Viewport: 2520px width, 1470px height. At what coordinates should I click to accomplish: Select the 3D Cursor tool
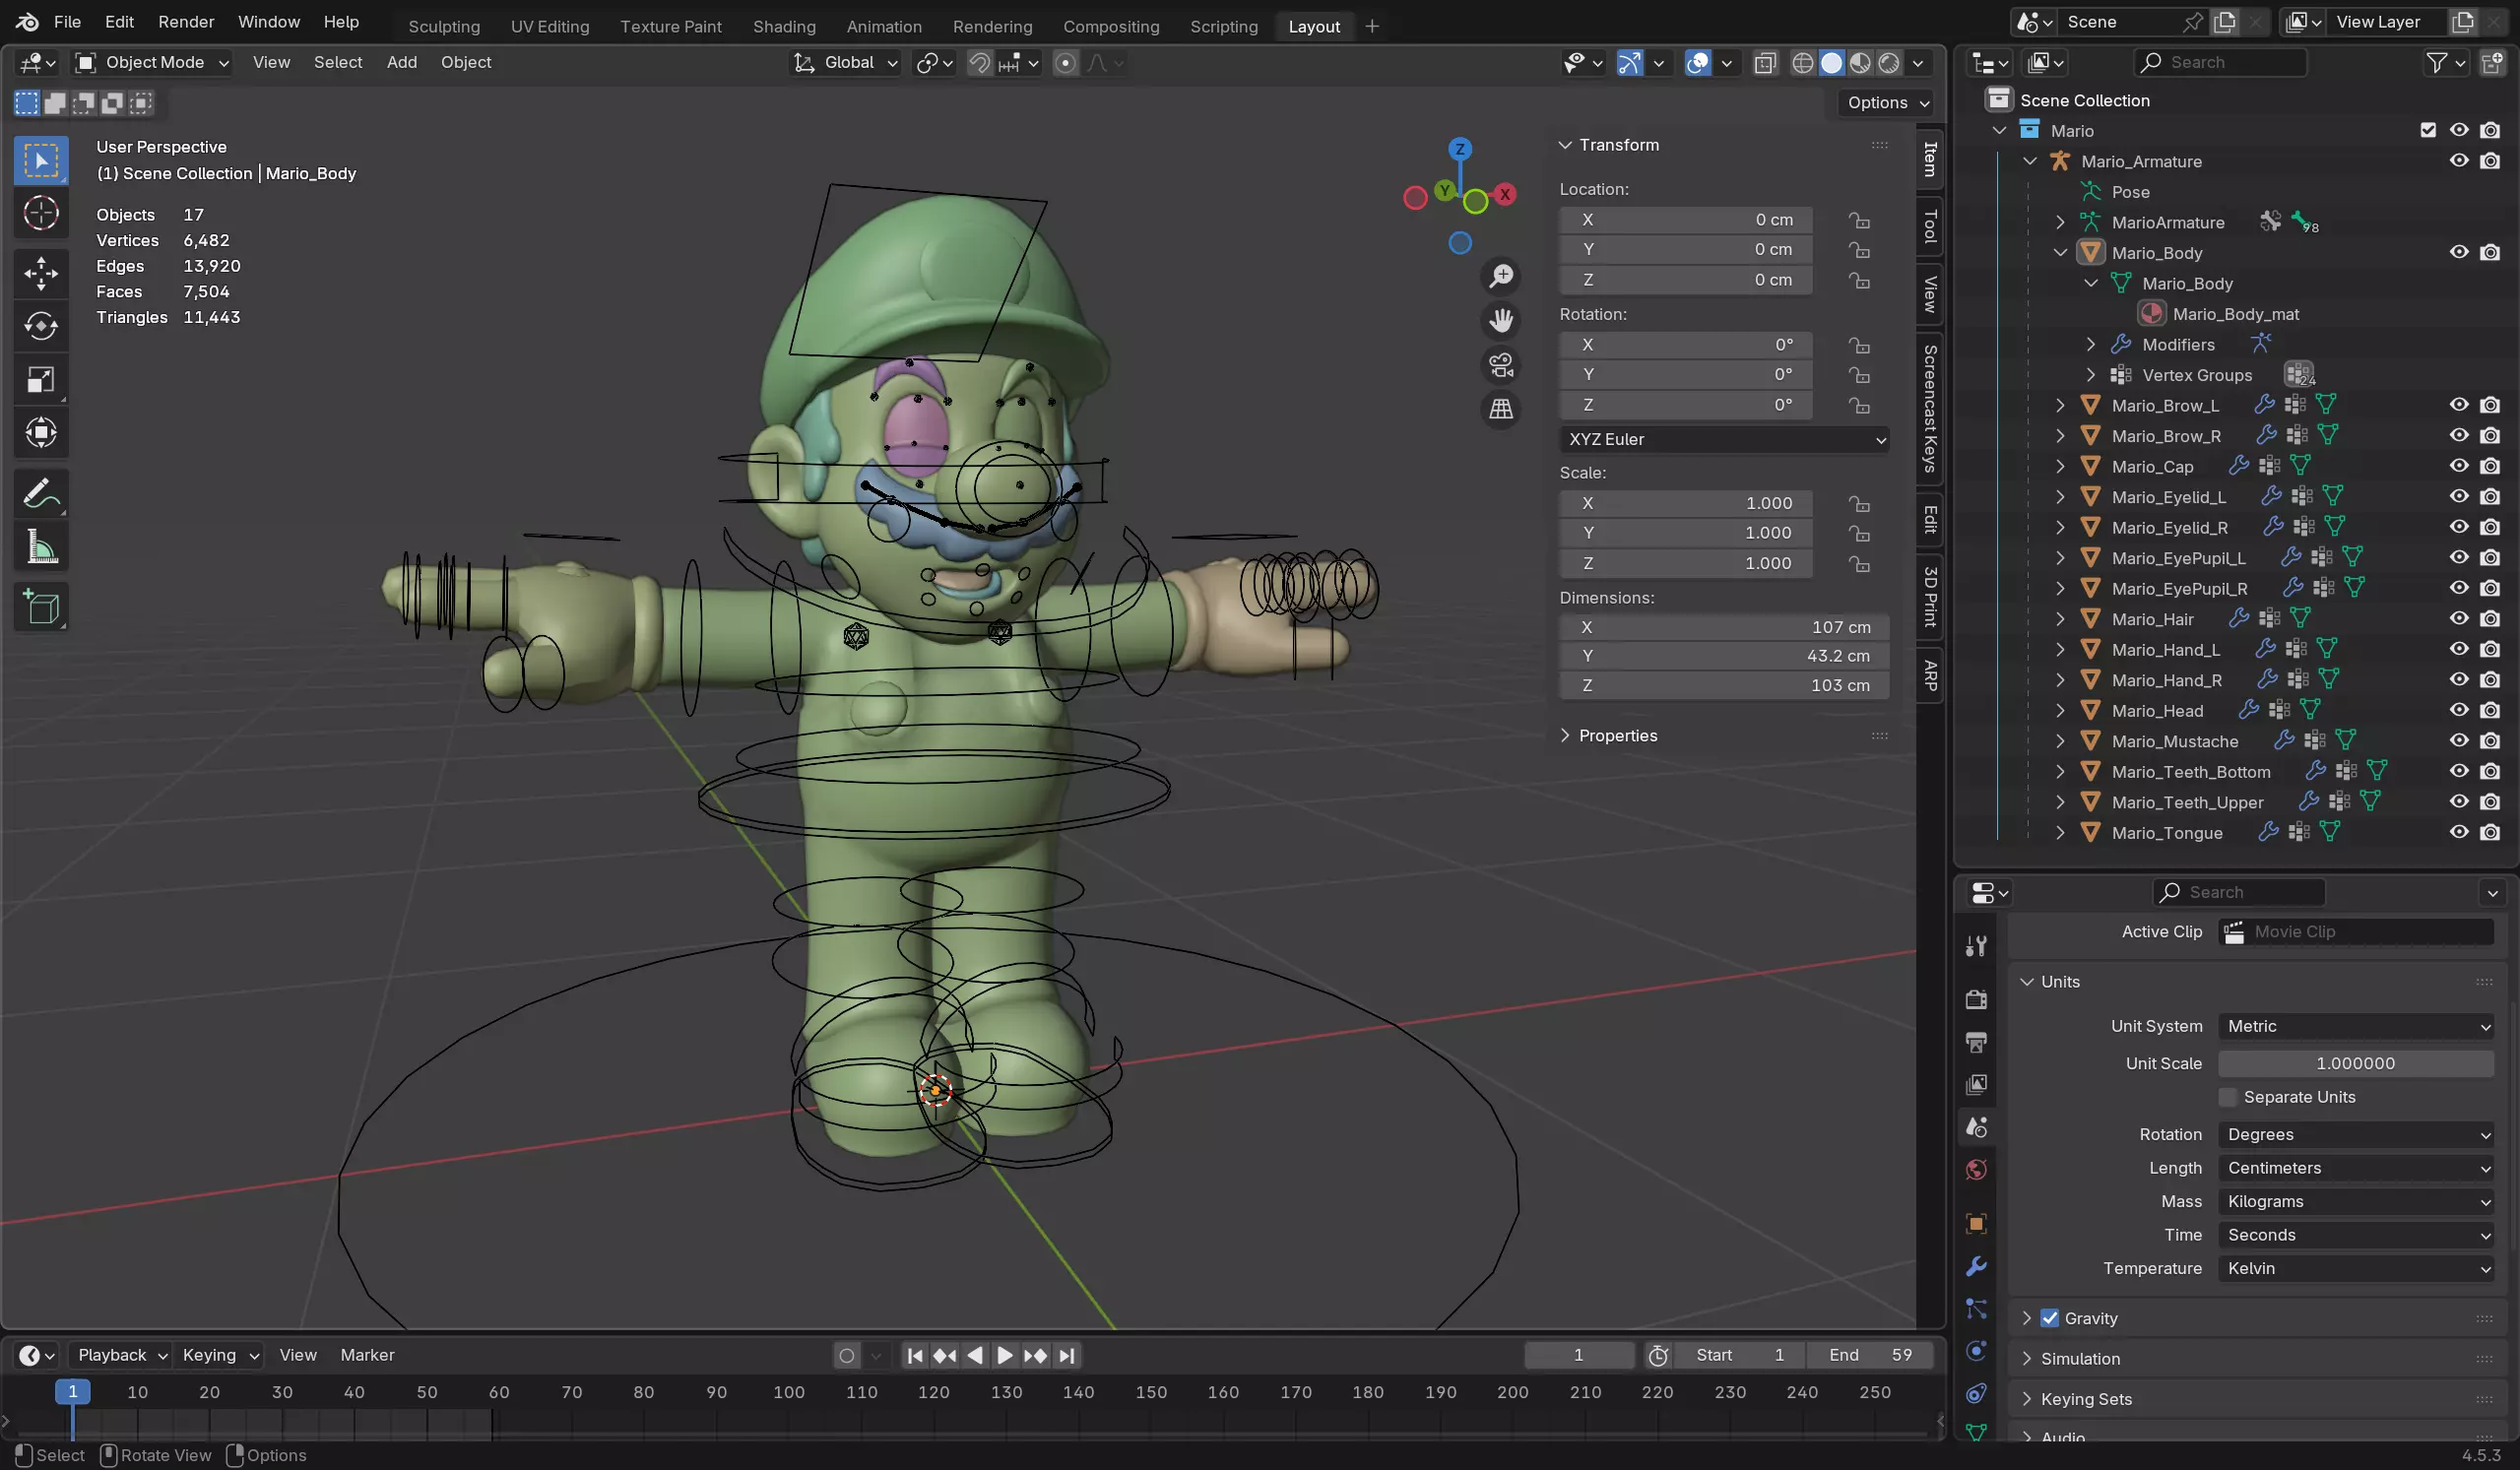coord(41,213)
